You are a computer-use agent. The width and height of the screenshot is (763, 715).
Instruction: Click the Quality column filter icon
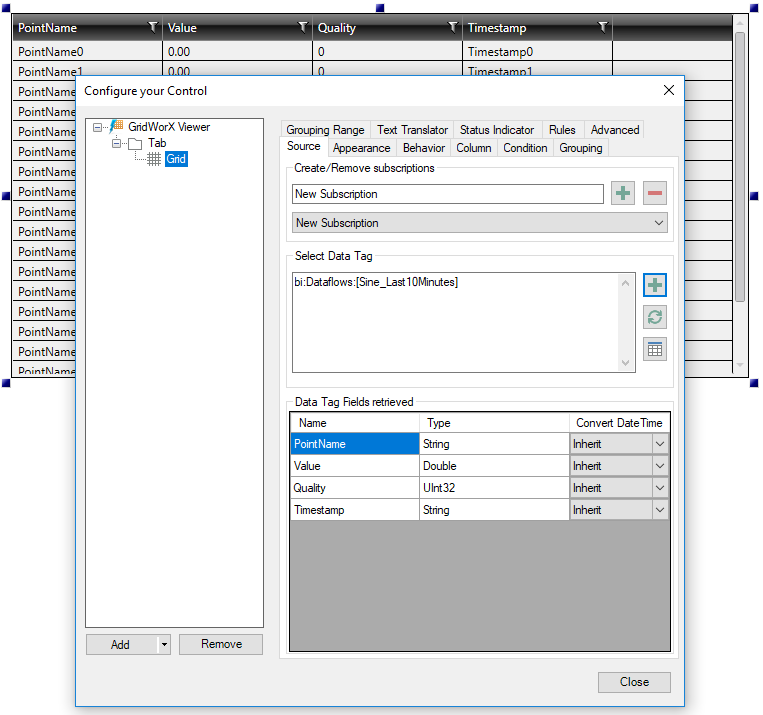point(452,27)
